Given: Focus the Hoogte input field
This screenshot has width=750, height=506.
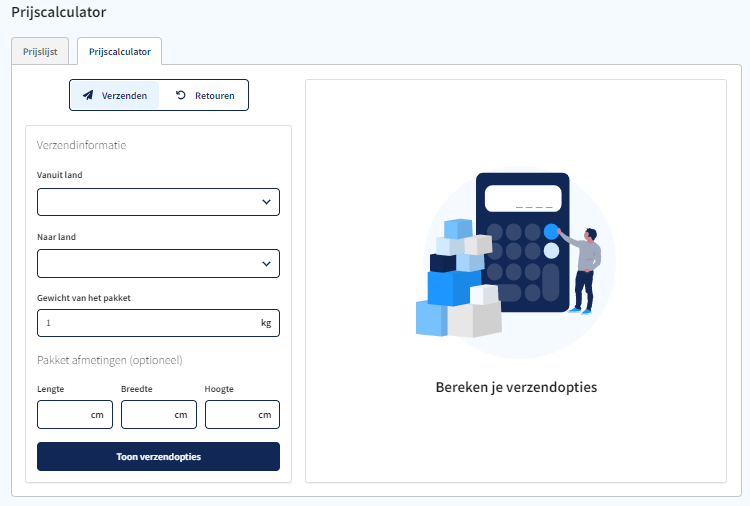Looking at the screenshot, I should coord(243,414).
